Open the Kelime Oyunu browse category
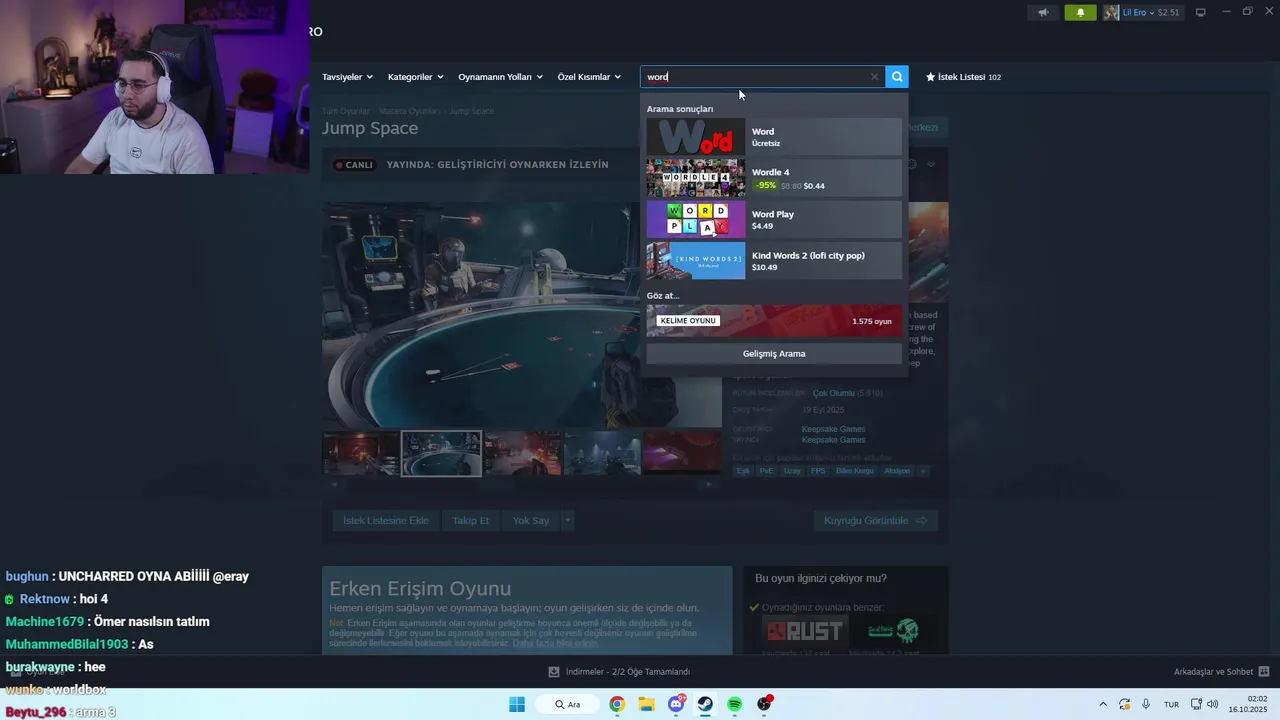 coord(774,321)
